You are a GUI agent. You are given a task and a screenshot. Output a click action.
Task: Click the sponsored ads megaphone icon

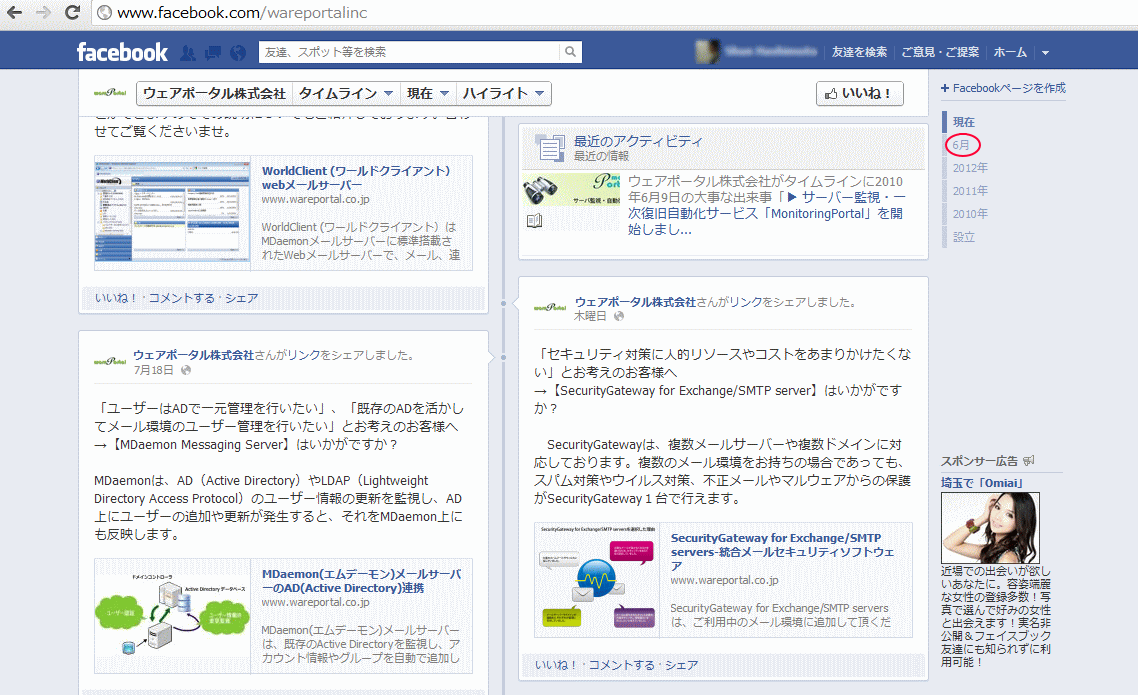point(1028,461)
